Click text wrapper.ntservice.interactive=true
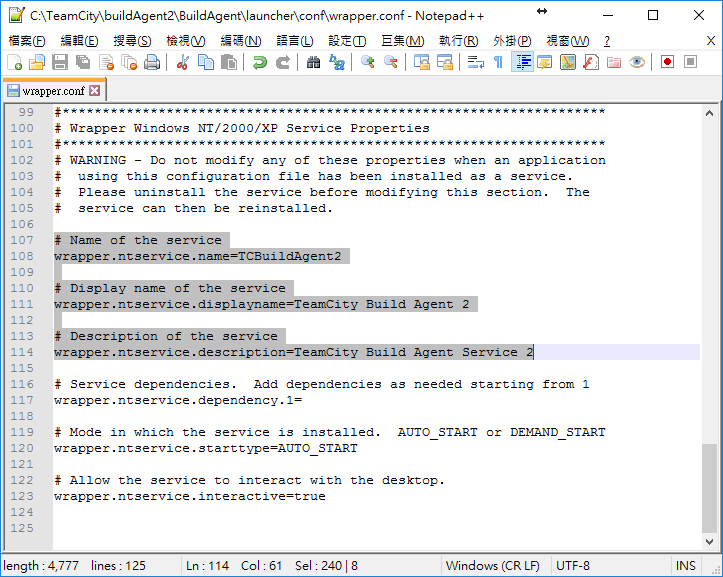 190,496
